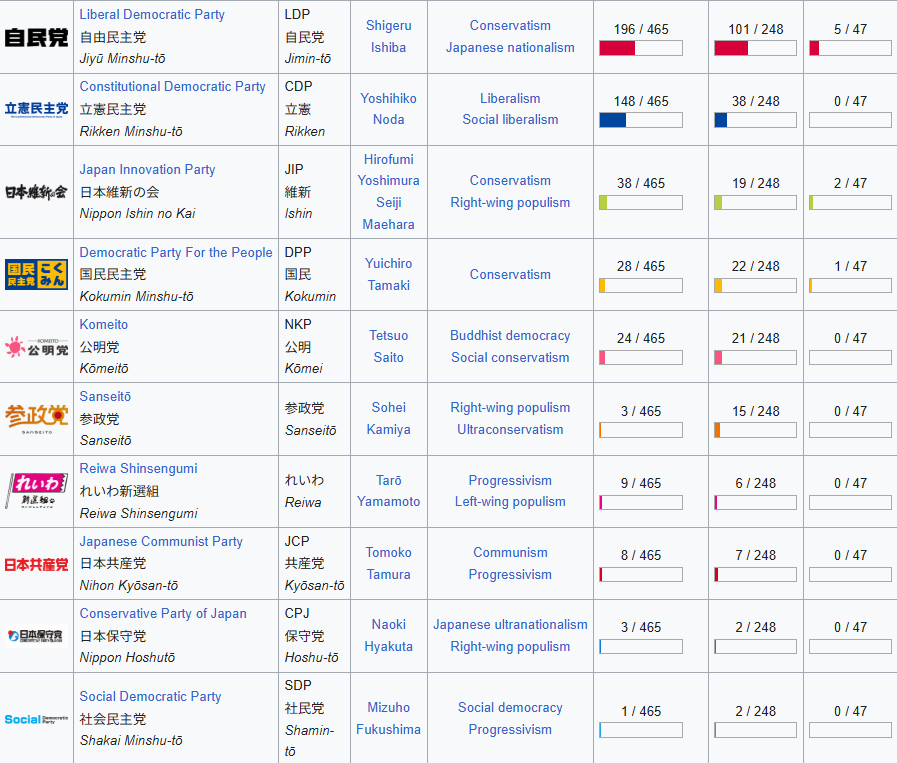Open the Japanese ultranationalism link
Image resolution: width=897 pixels, height=763 pixels.
coord(510,625)
